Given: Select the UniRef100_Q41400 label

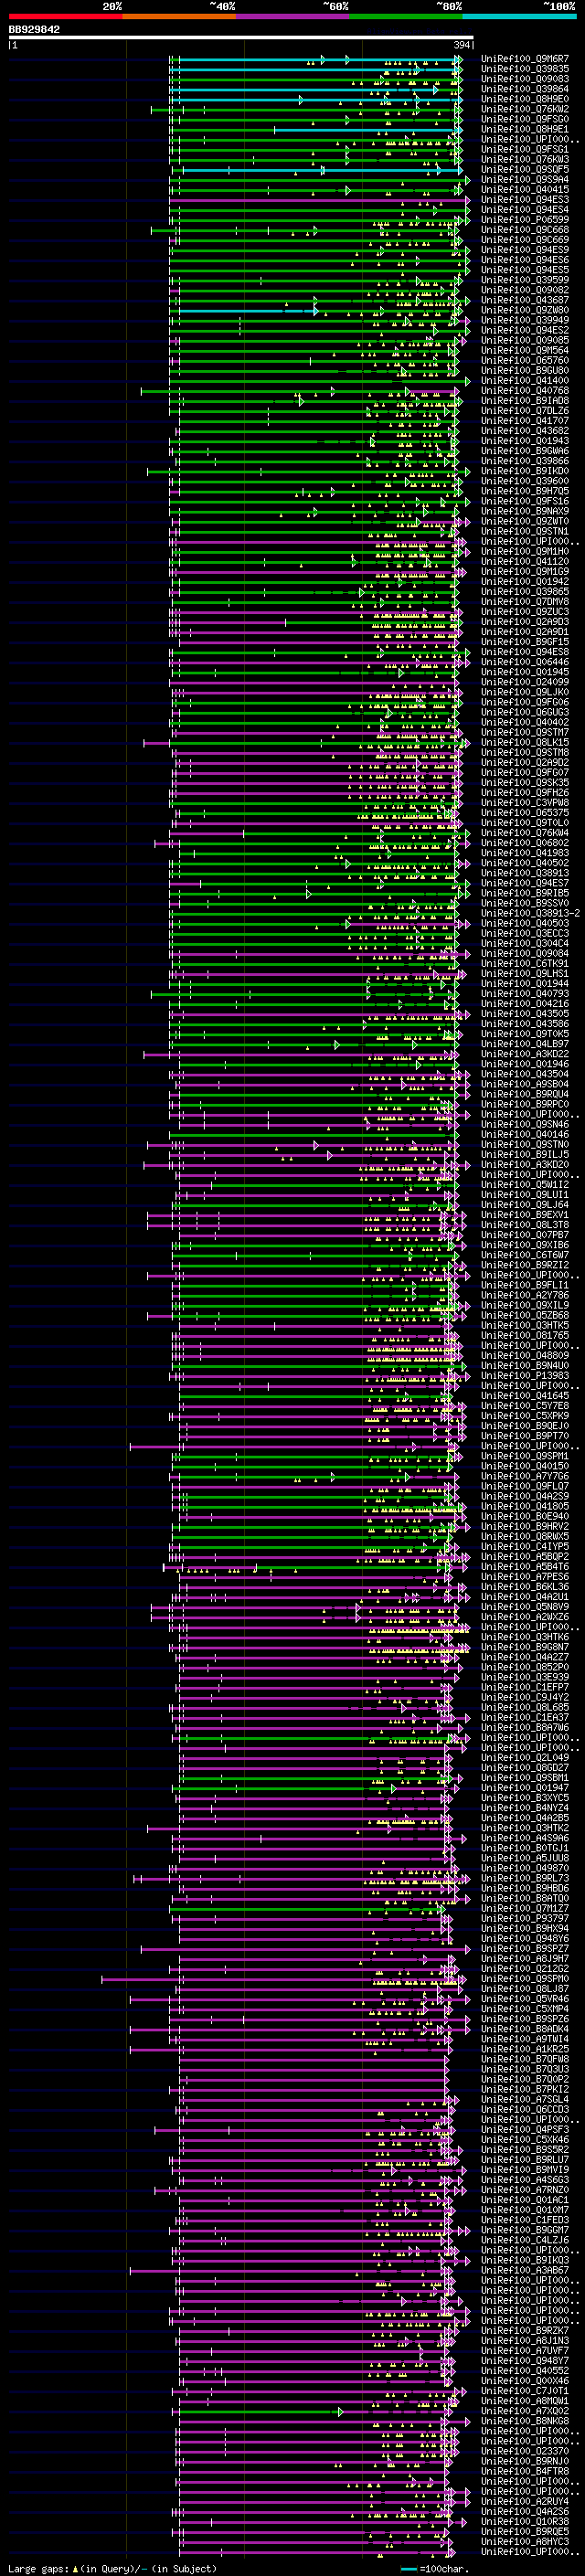Looking at the screenshot, I should pos(525,380).
